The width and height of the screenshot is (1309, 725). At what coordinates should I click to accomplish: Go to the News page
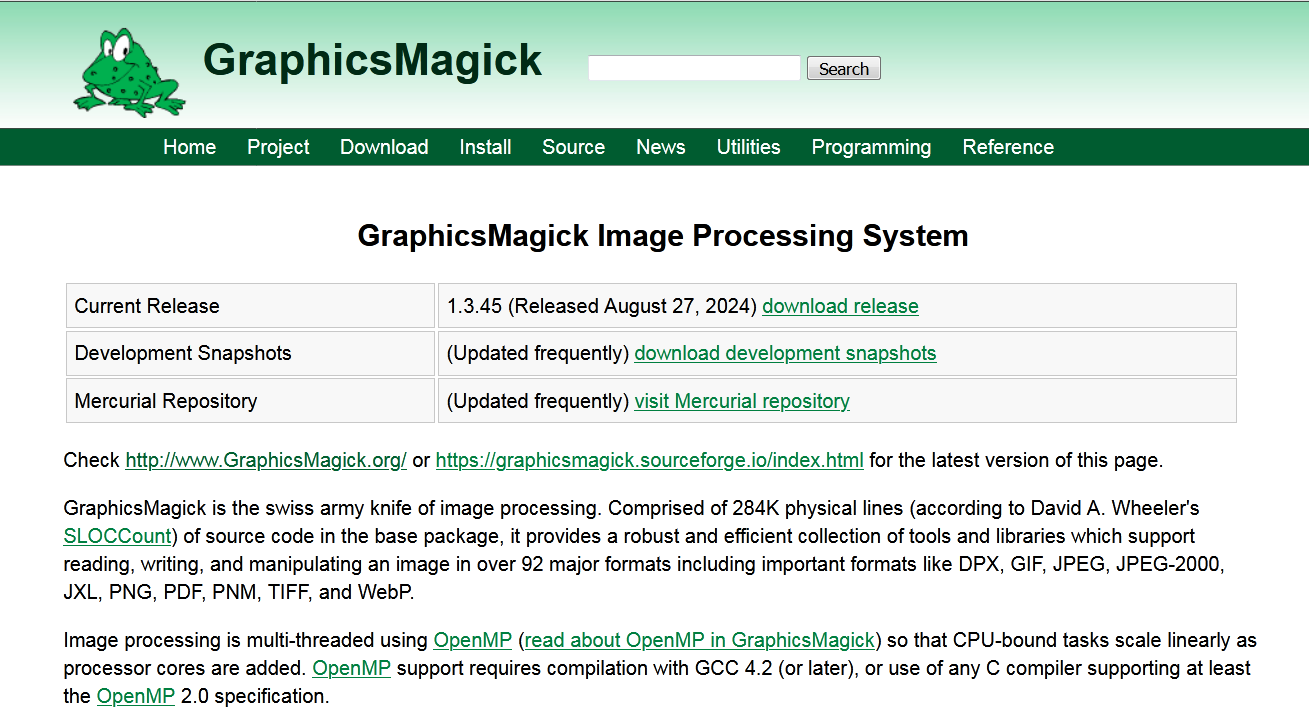pyautogui.click(x=660, y=147)
